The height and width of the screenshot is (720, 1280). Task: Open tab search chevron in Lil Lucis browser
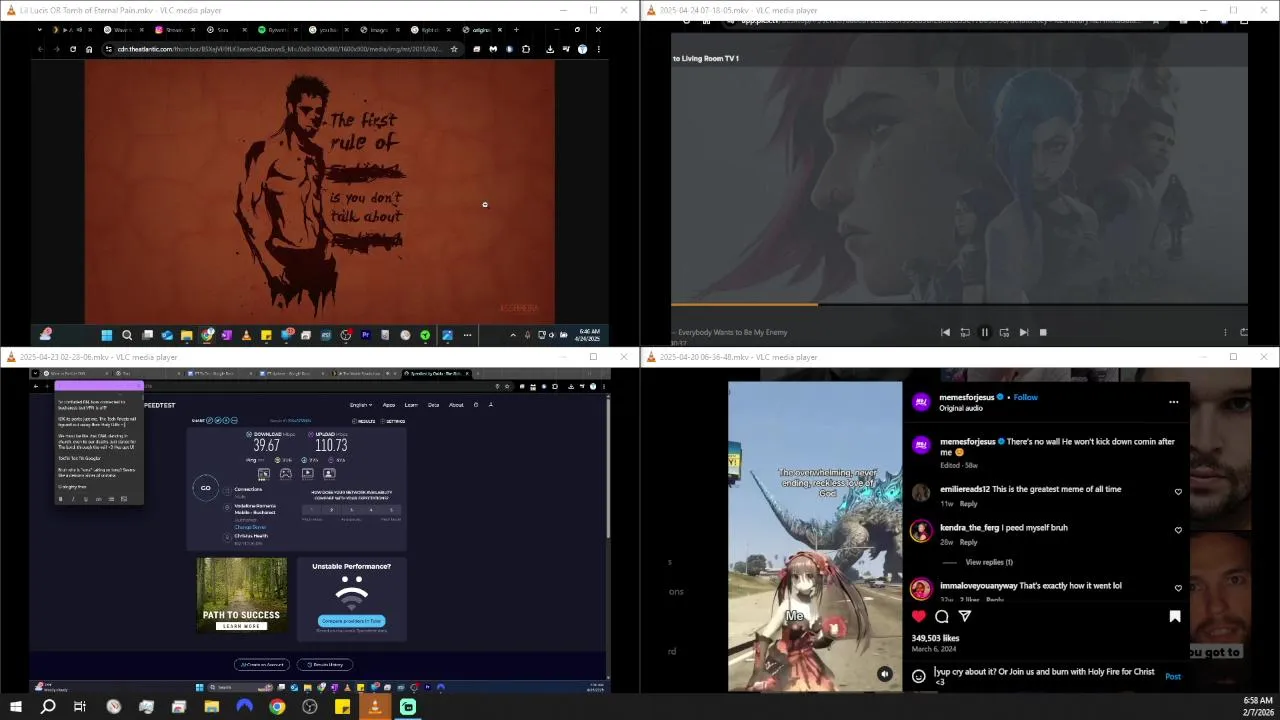coord(40,30)
